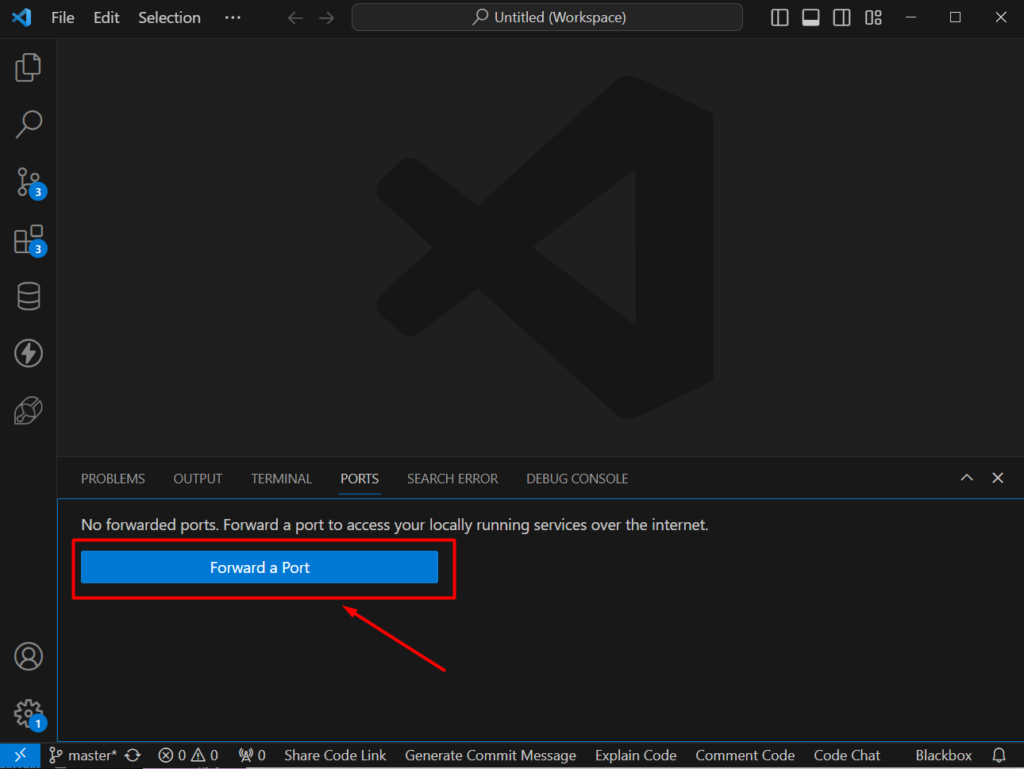The image size is (1024, 769).
Task: Click Share Code Link in status bar
Action: point(335,755)
